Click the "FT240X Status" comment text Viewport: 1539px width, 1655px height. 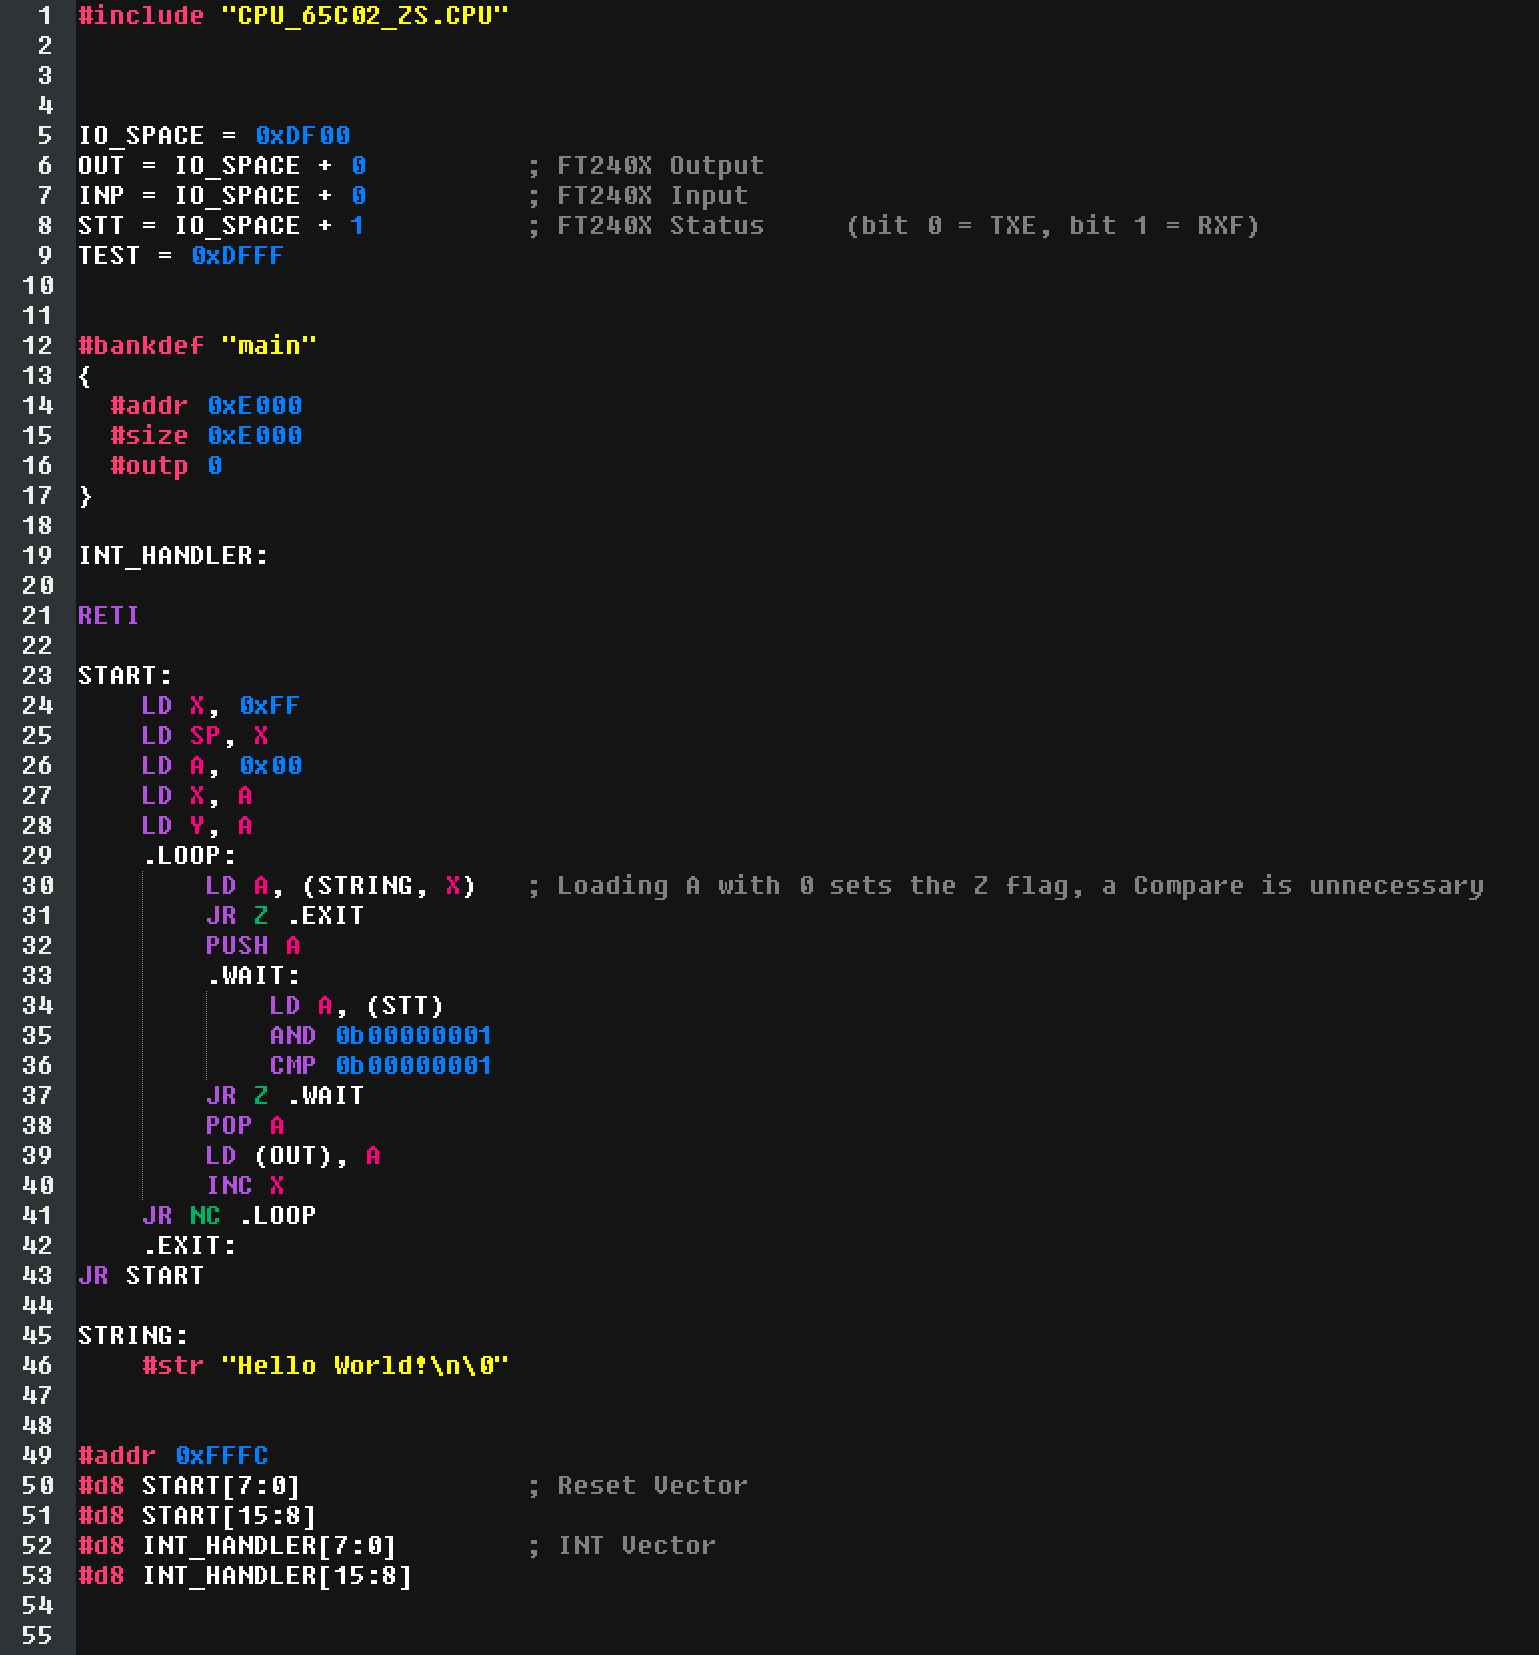pos(660,226)
